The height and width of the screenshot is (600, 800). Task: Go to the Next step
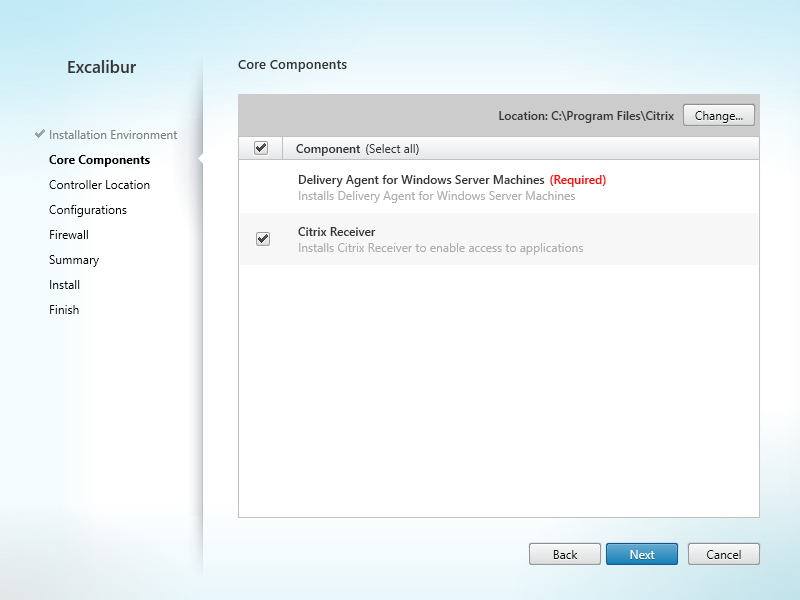click(x=642, y=554)
